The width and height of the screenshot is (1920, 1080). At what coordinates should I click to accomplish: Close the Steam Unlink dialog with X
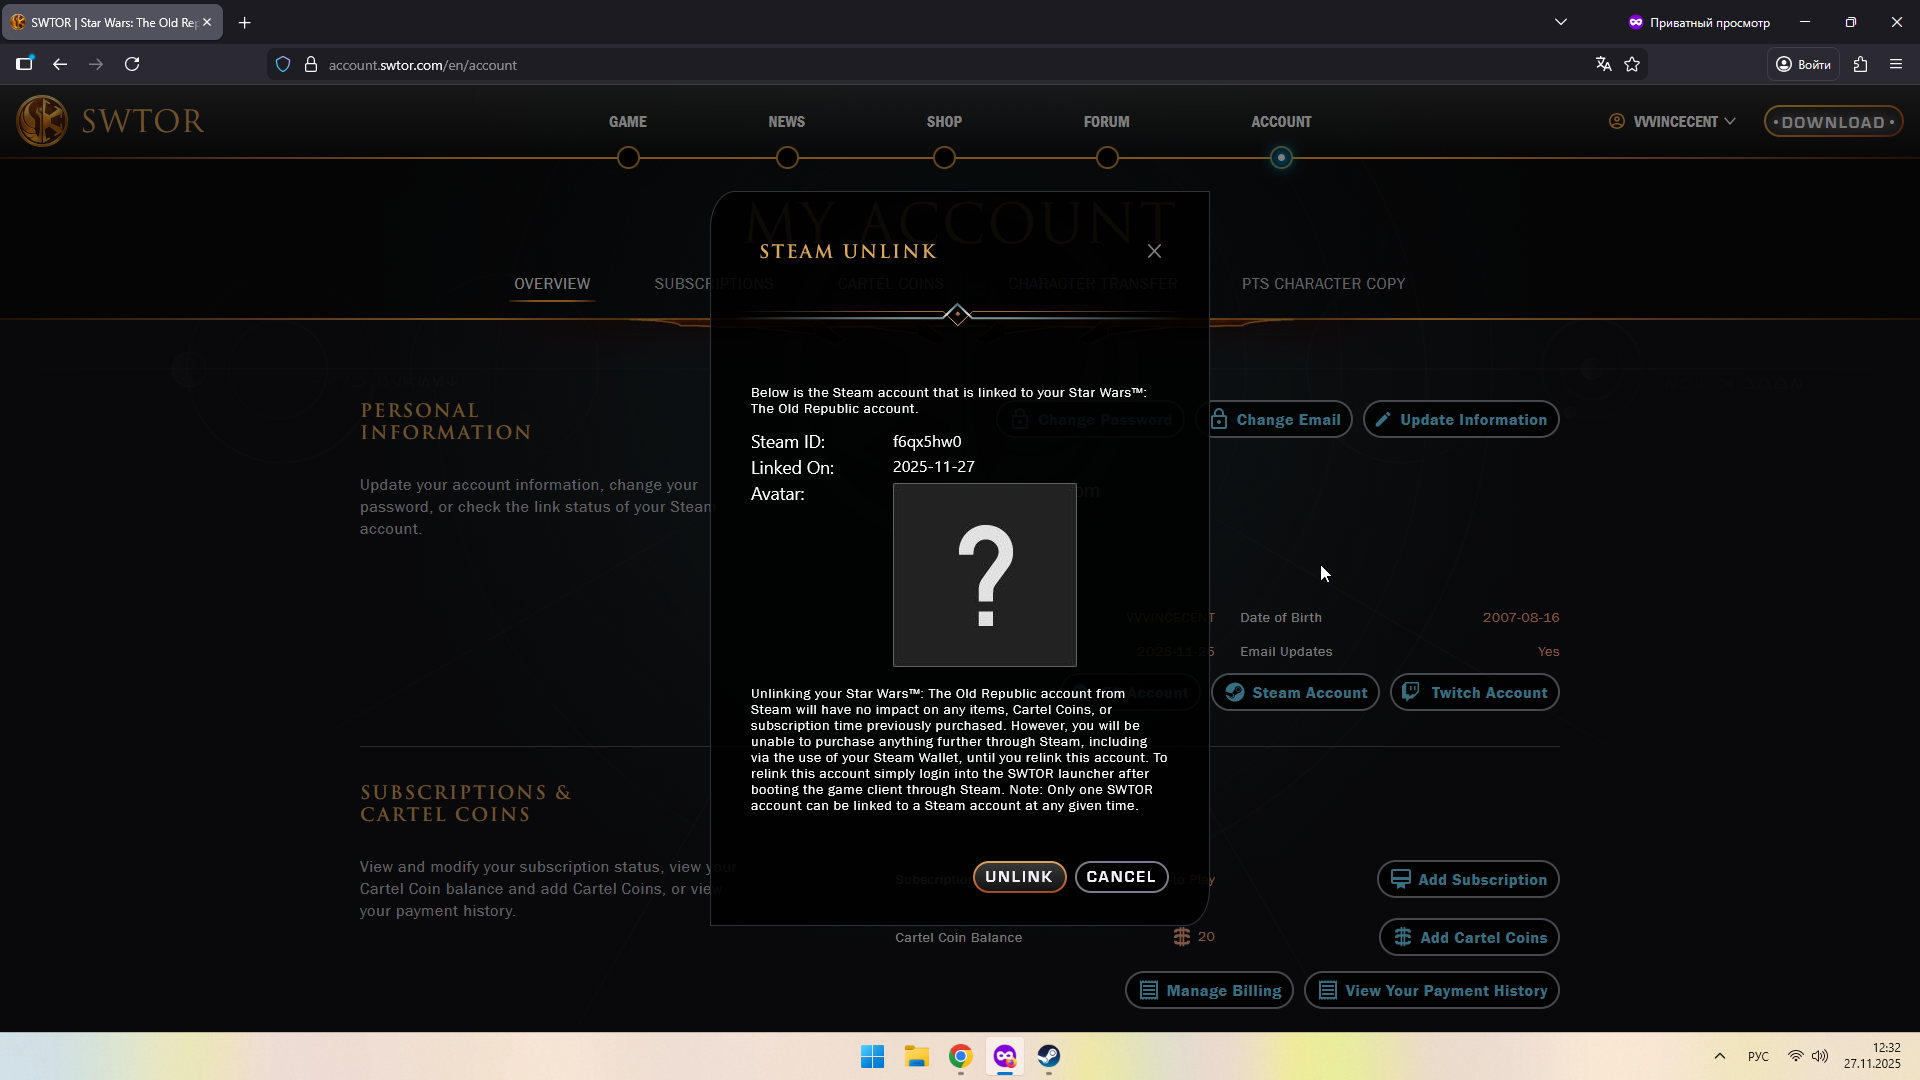click(1154, 251)
